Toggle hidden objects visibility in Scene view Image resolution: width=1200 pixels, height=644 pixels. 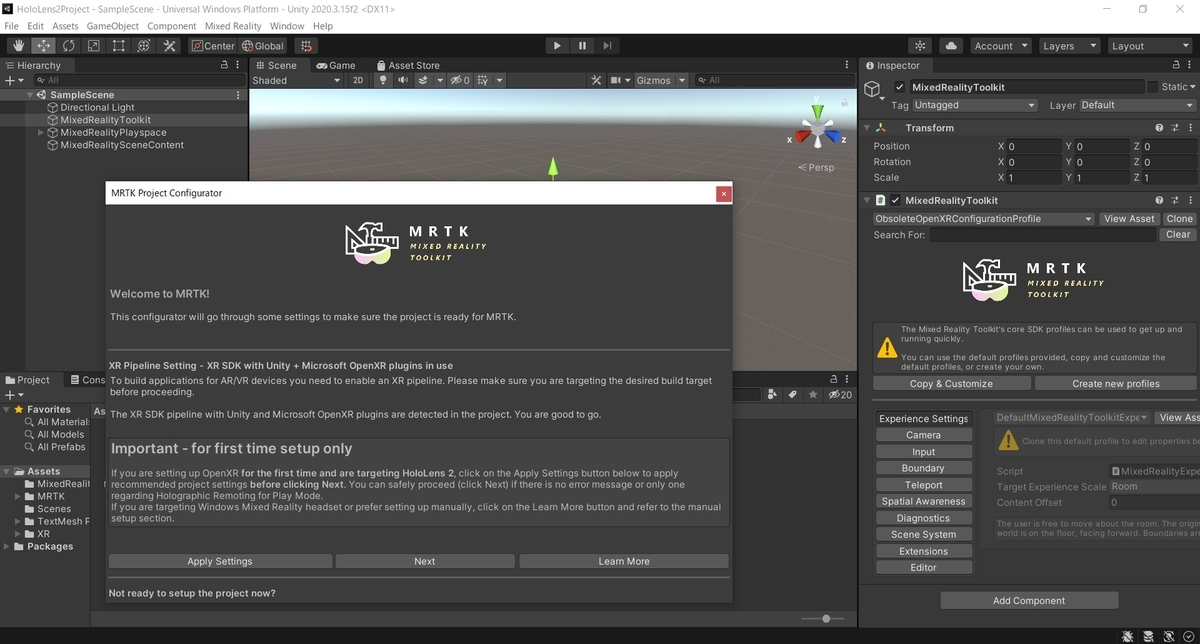pos(459,80)
